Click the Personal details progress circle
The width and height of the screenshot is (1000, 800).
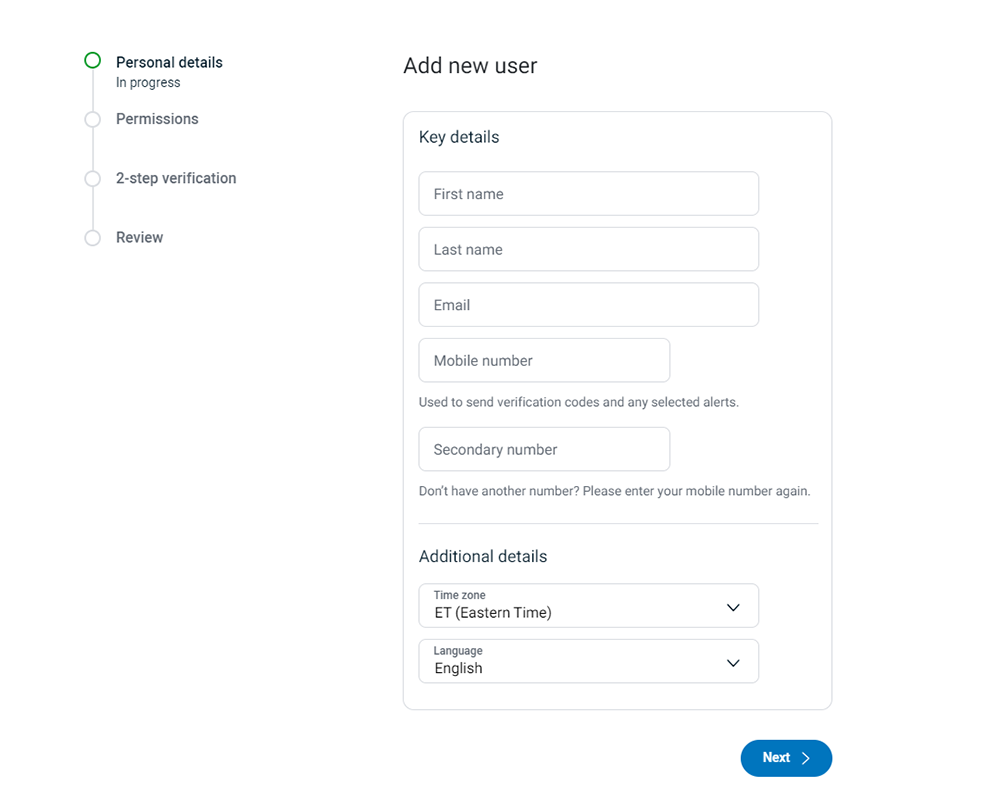[92, 60]
